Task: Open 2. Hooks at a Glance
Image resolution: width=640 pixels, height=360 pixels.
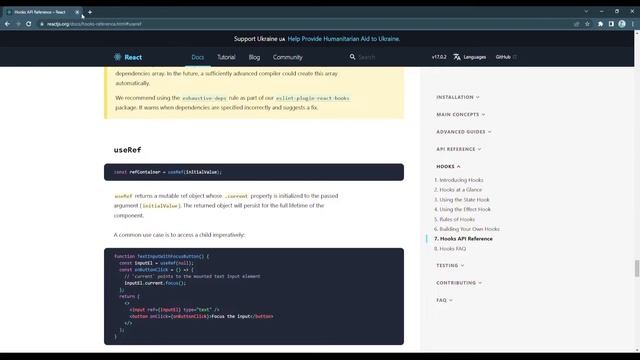Action: coord(458,190)
